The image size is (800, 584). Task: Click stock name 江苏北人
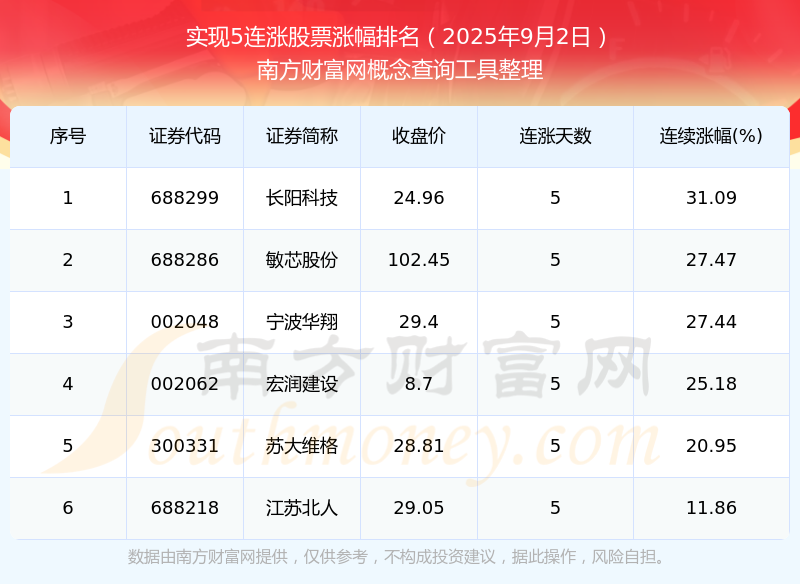tap(302, 508)
